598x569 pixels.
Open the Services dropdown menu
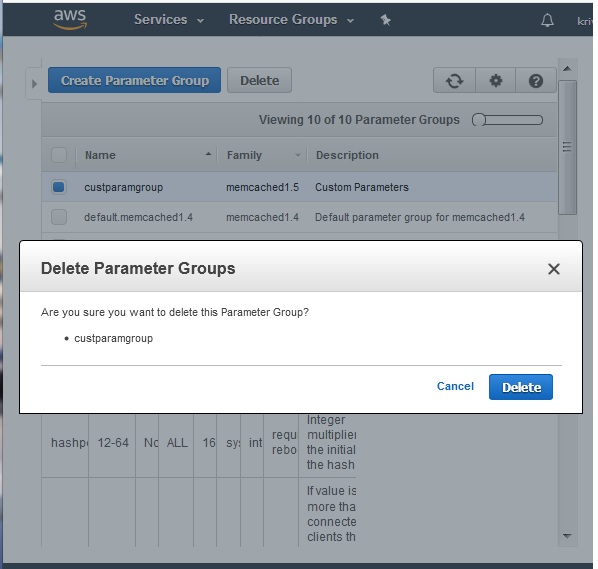tap(169, 19)
